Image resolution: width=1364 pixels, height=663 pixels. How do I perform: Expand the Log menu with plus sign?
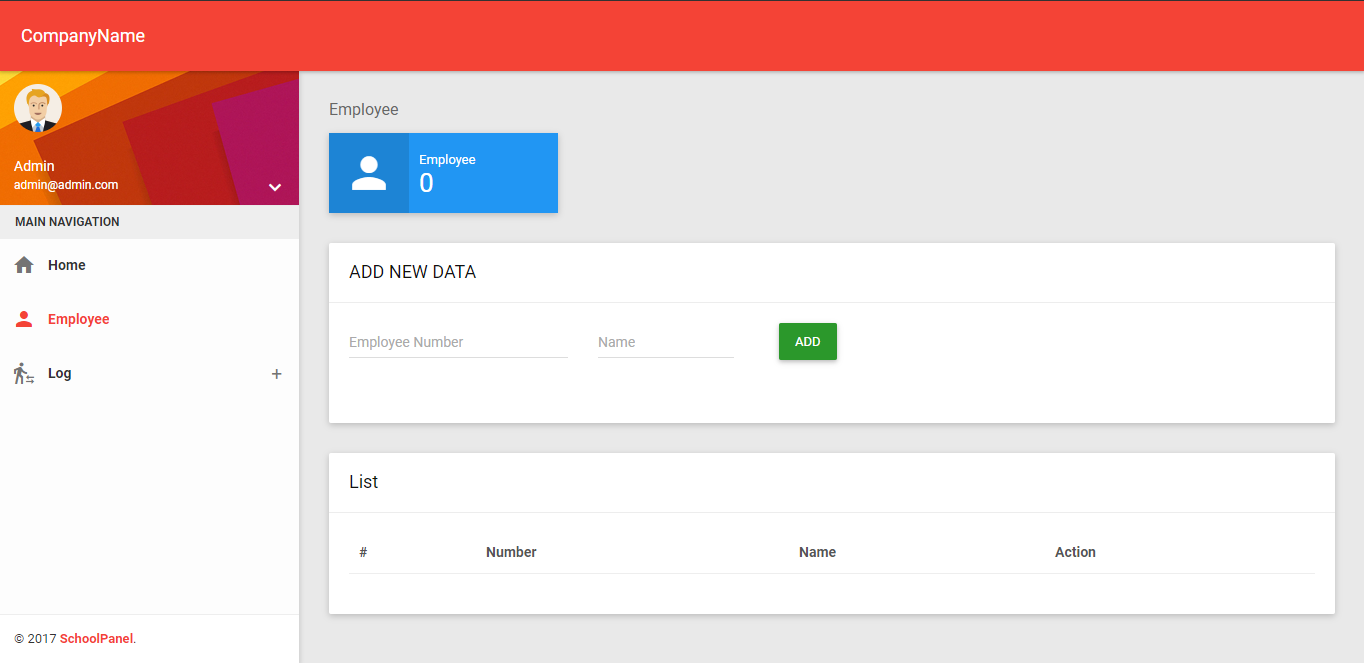pos(276,373)
